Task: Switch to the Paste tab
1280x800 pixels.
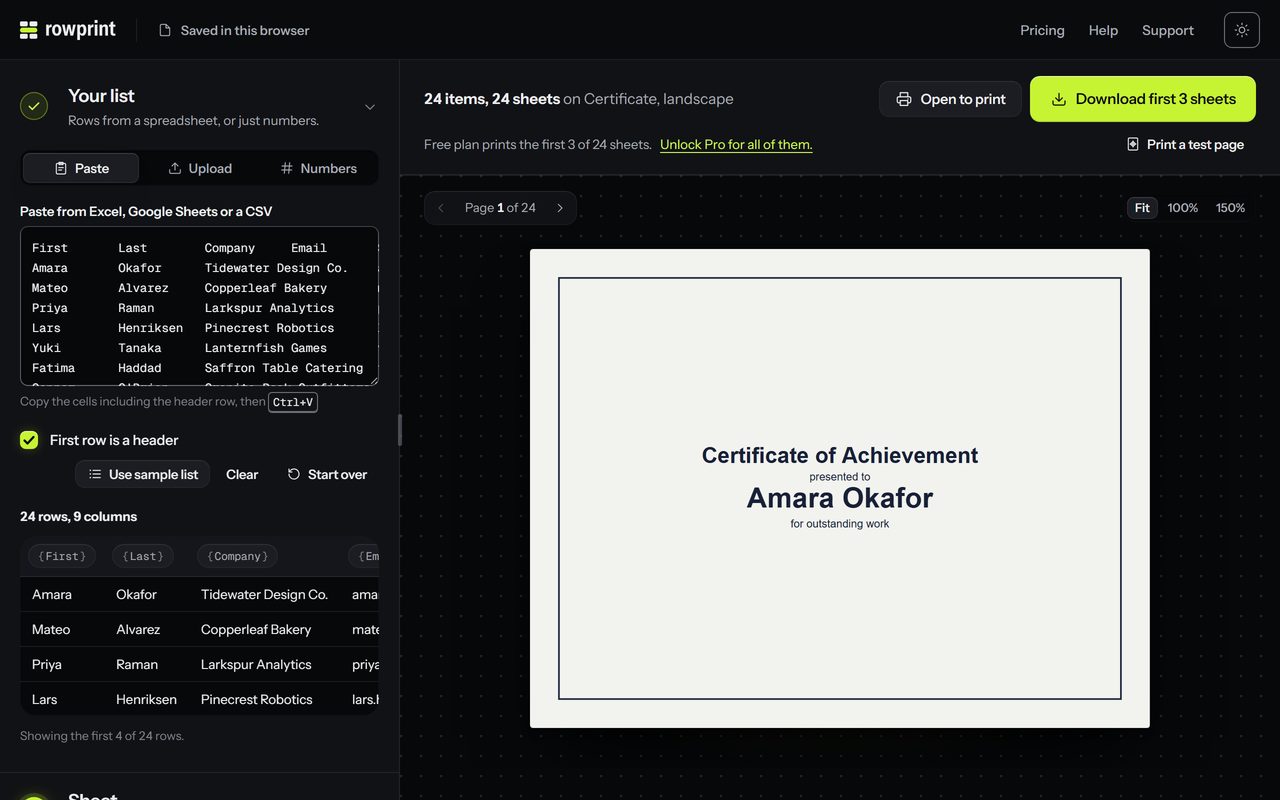Action: (x=81, y=168)
